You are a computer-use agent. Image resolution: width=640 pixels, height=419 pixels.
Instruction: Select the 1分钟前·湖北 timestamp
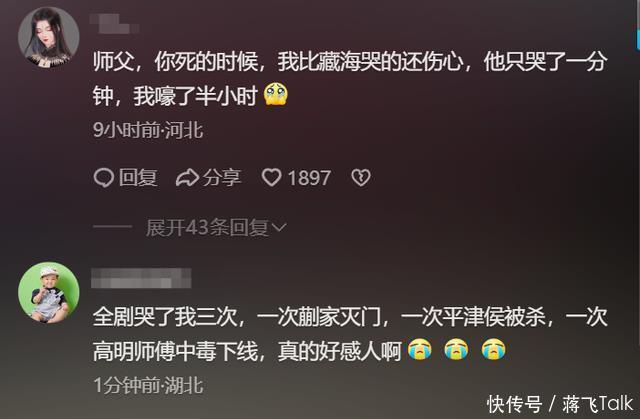click(148, 386)
